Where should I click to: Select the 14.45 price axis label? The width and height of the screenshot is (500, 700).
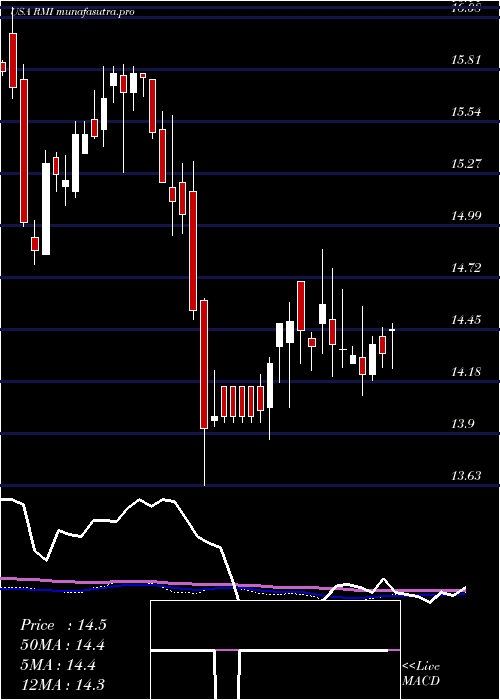click(466, 320)
